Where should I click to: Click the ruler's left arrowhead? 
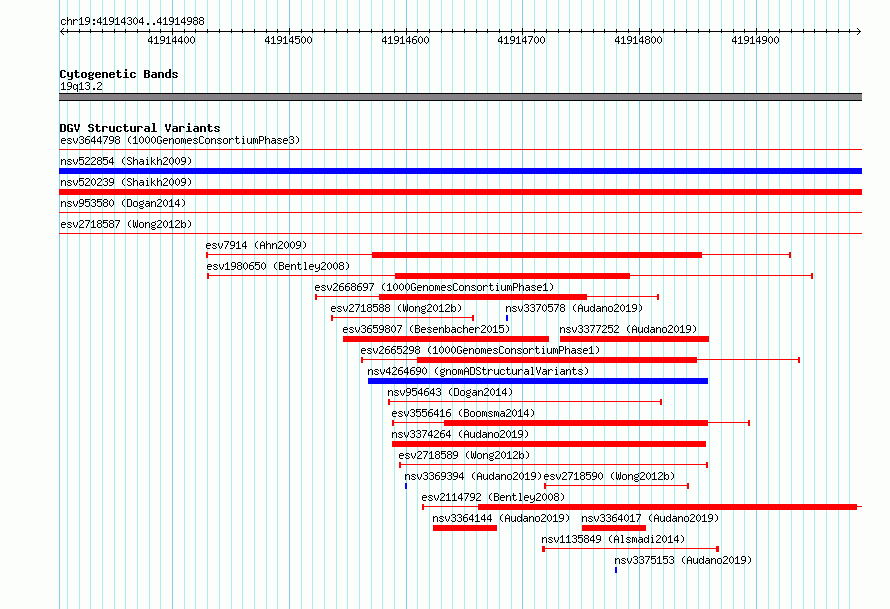(x=62, y=31)
